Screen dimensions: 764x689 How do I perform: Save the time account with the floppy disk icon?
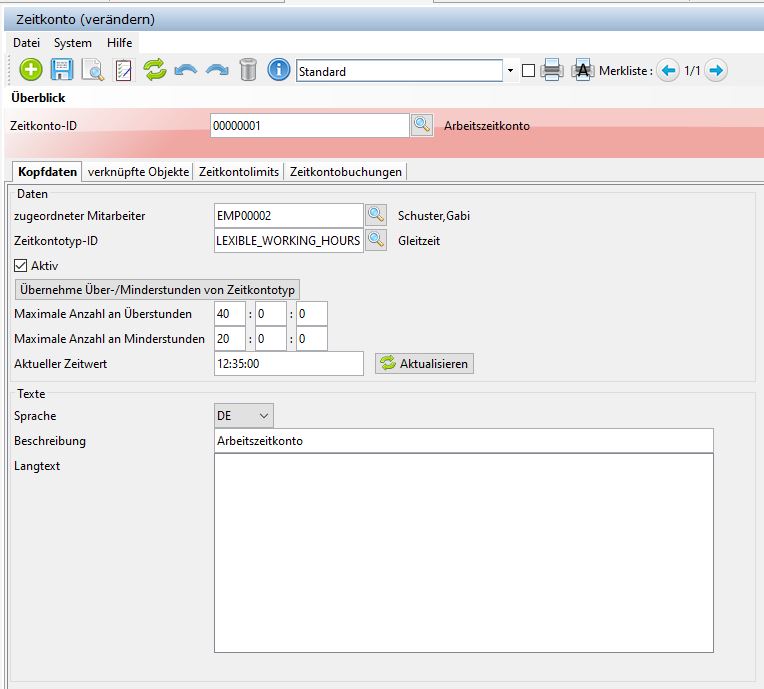tap(62, 70)
